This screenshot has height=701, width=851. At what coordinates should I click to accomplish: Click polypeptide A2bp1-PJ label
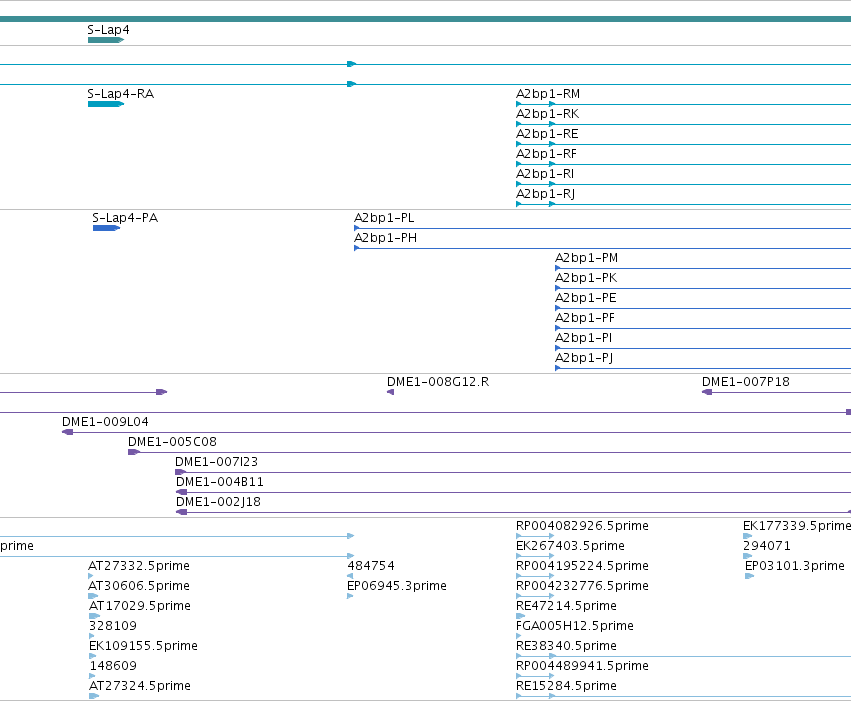coord(584,359)
